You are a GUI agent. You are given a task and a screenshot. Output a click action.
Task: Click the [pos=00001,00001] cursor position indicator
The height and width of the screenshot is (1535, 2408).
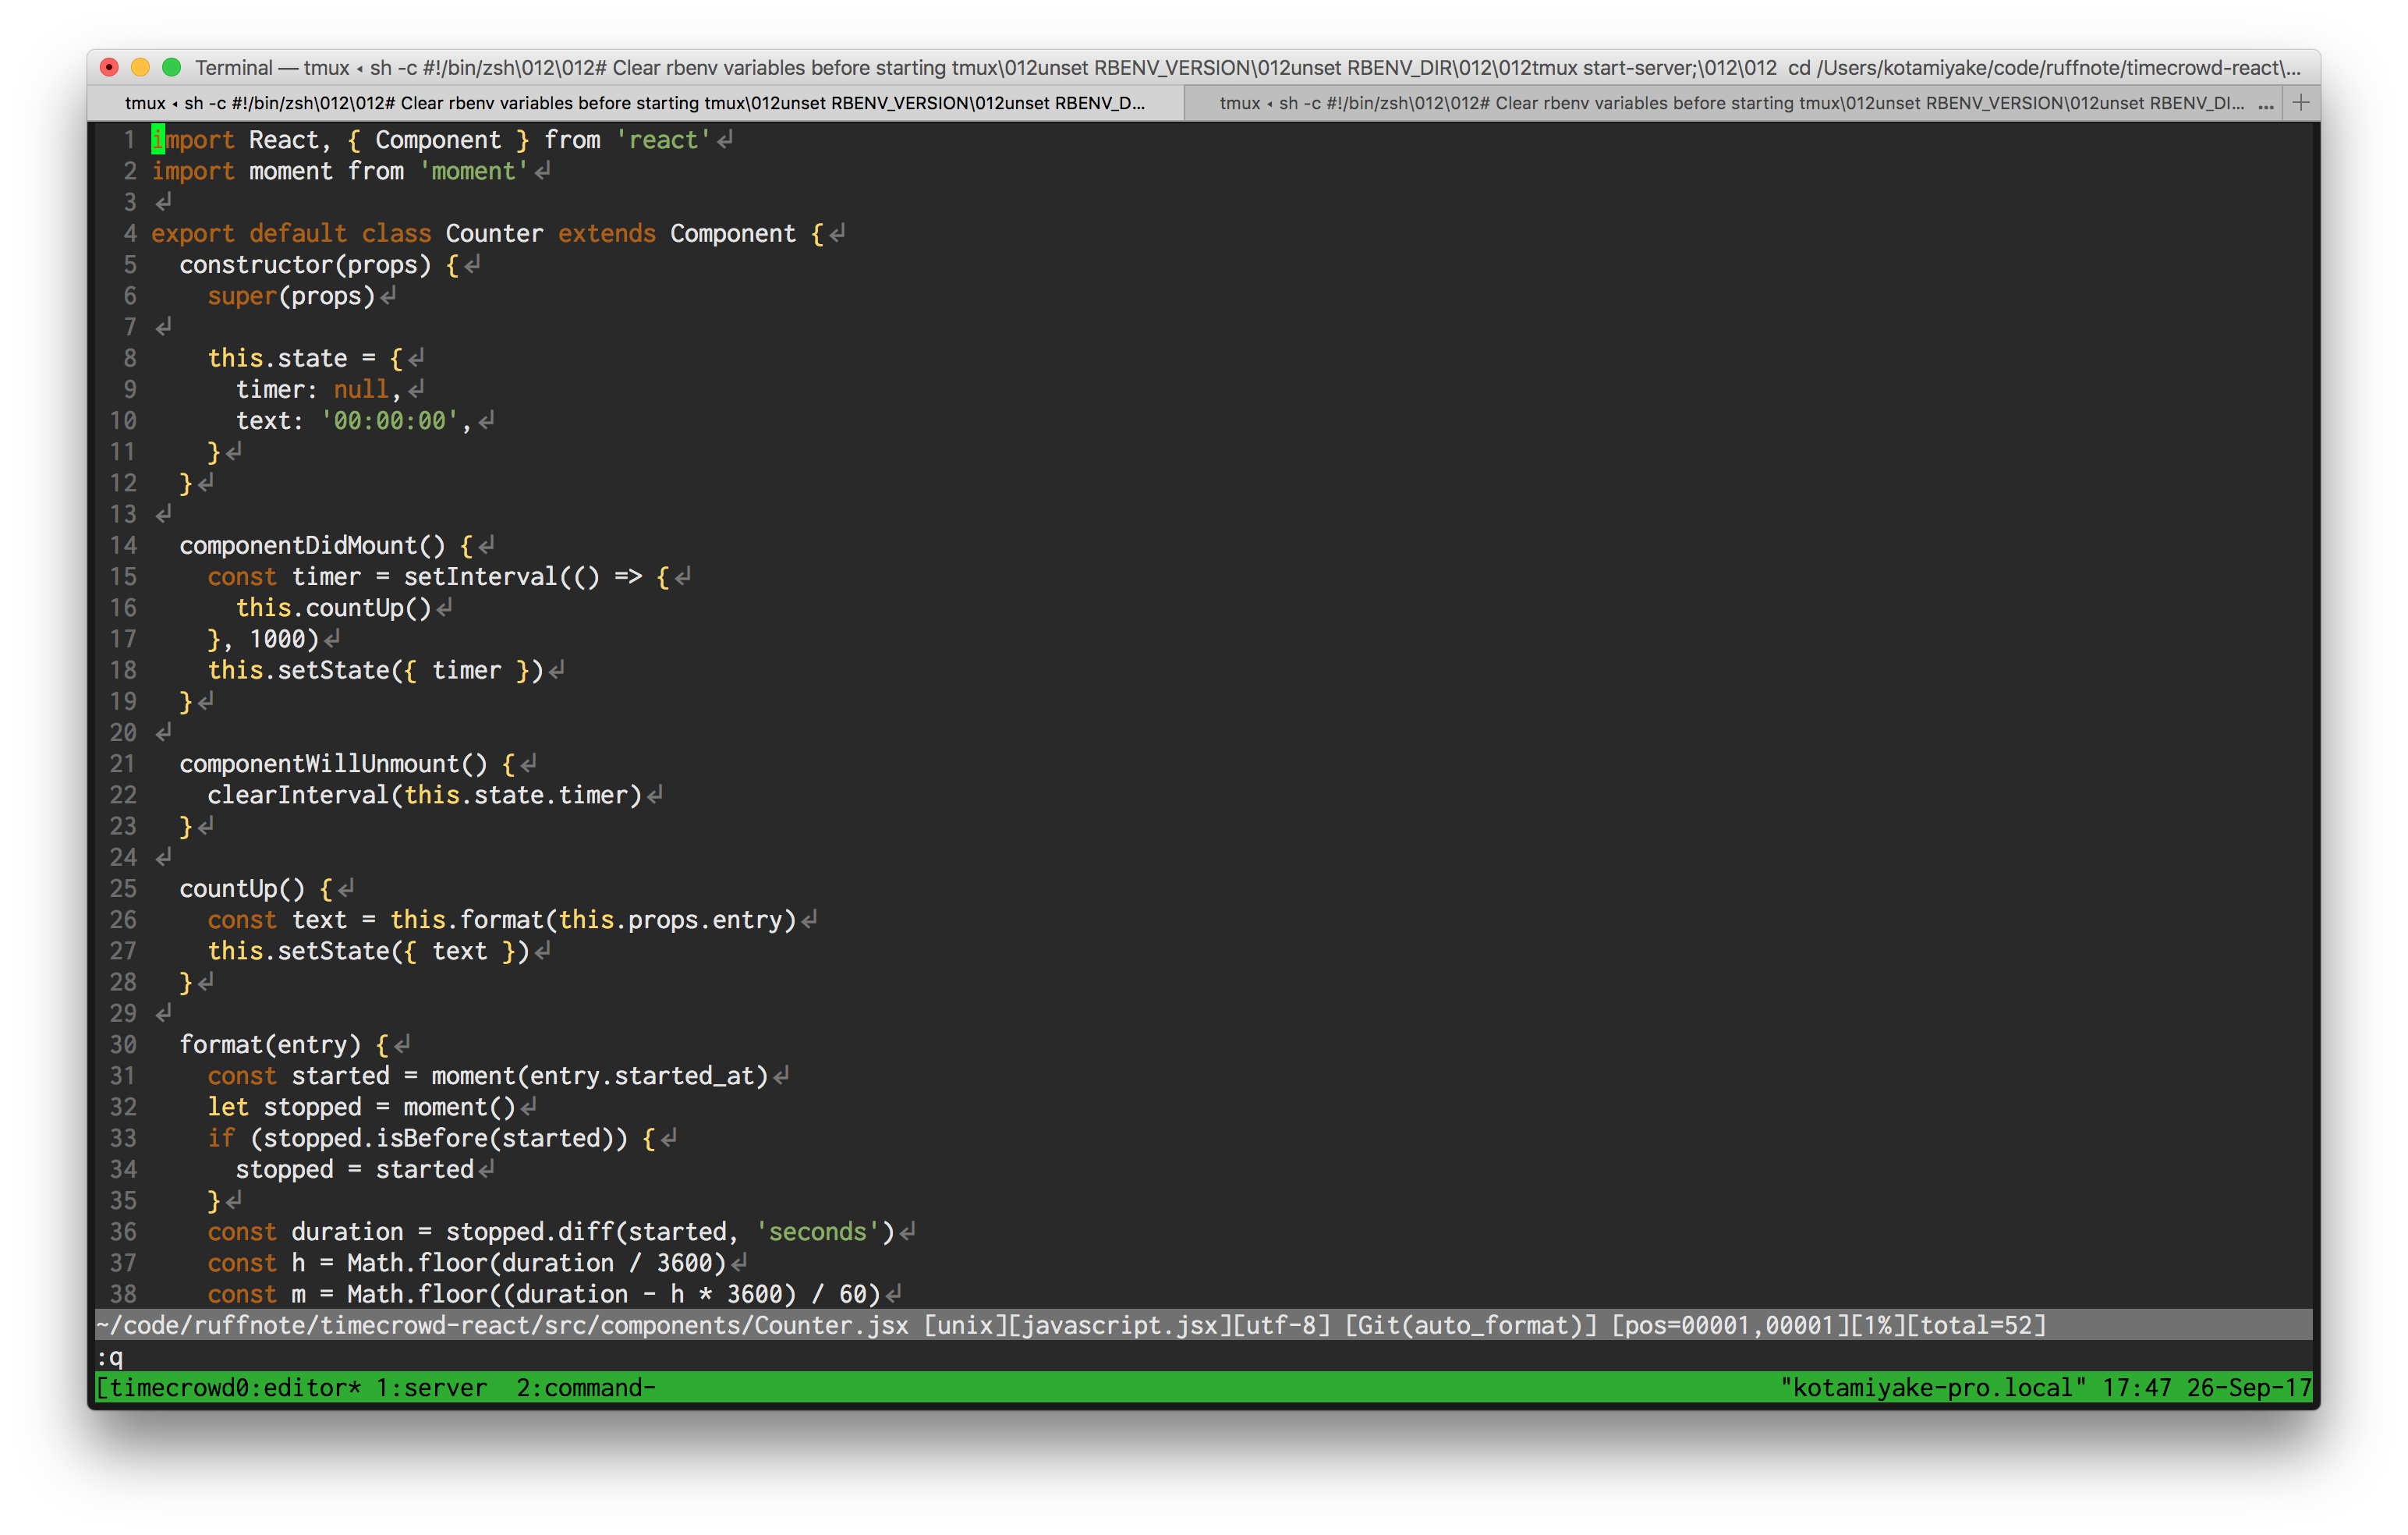point(1730,1325)
